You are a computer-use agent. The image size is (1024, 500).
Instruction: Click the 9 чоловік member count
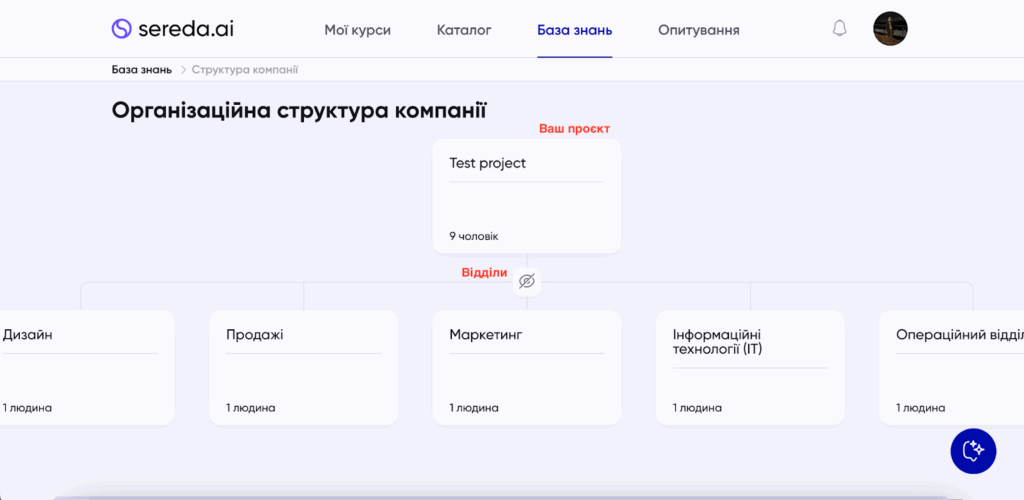(473, 236)
